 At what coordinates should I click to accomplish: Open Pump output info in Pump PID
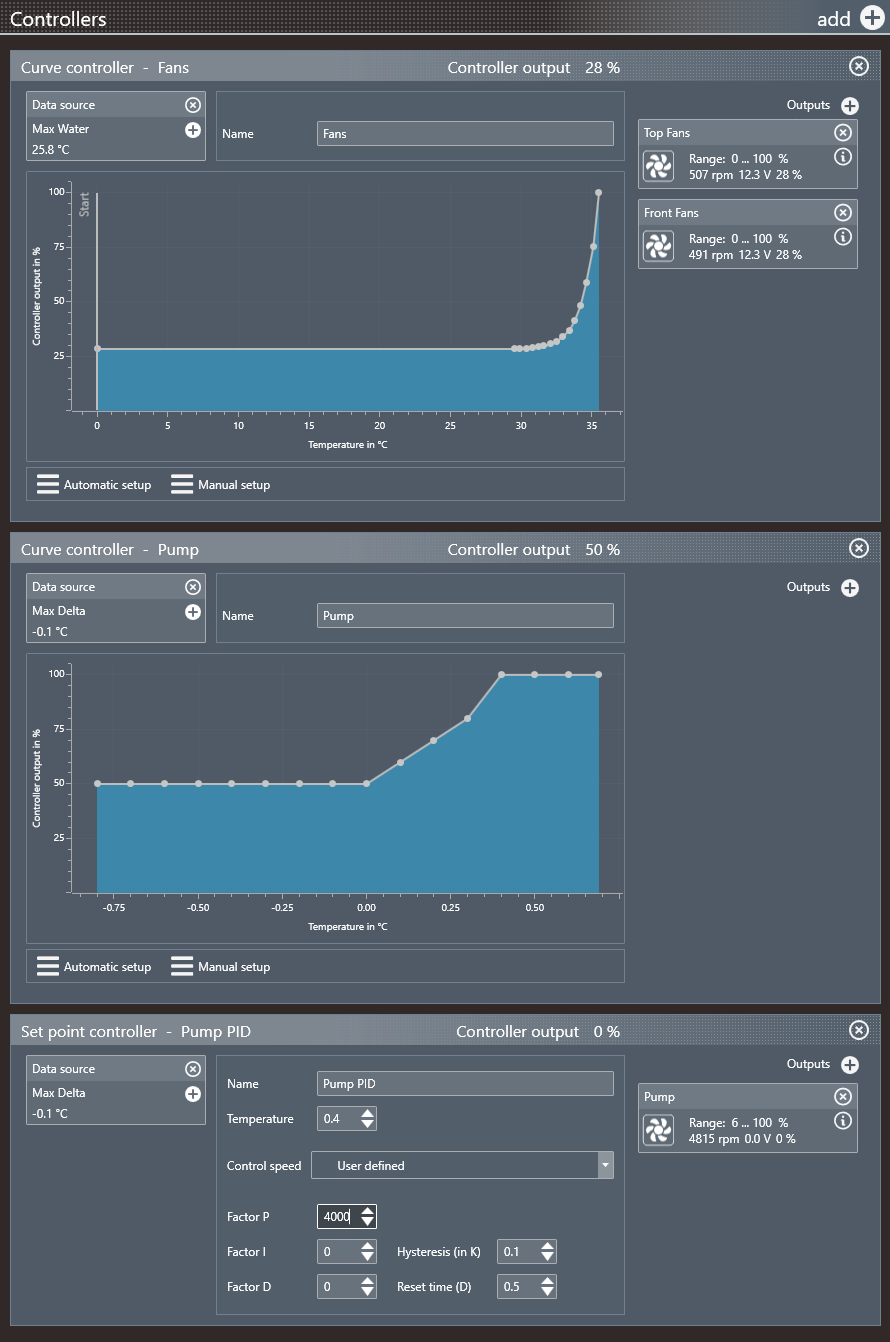[x=843, y=1121]
